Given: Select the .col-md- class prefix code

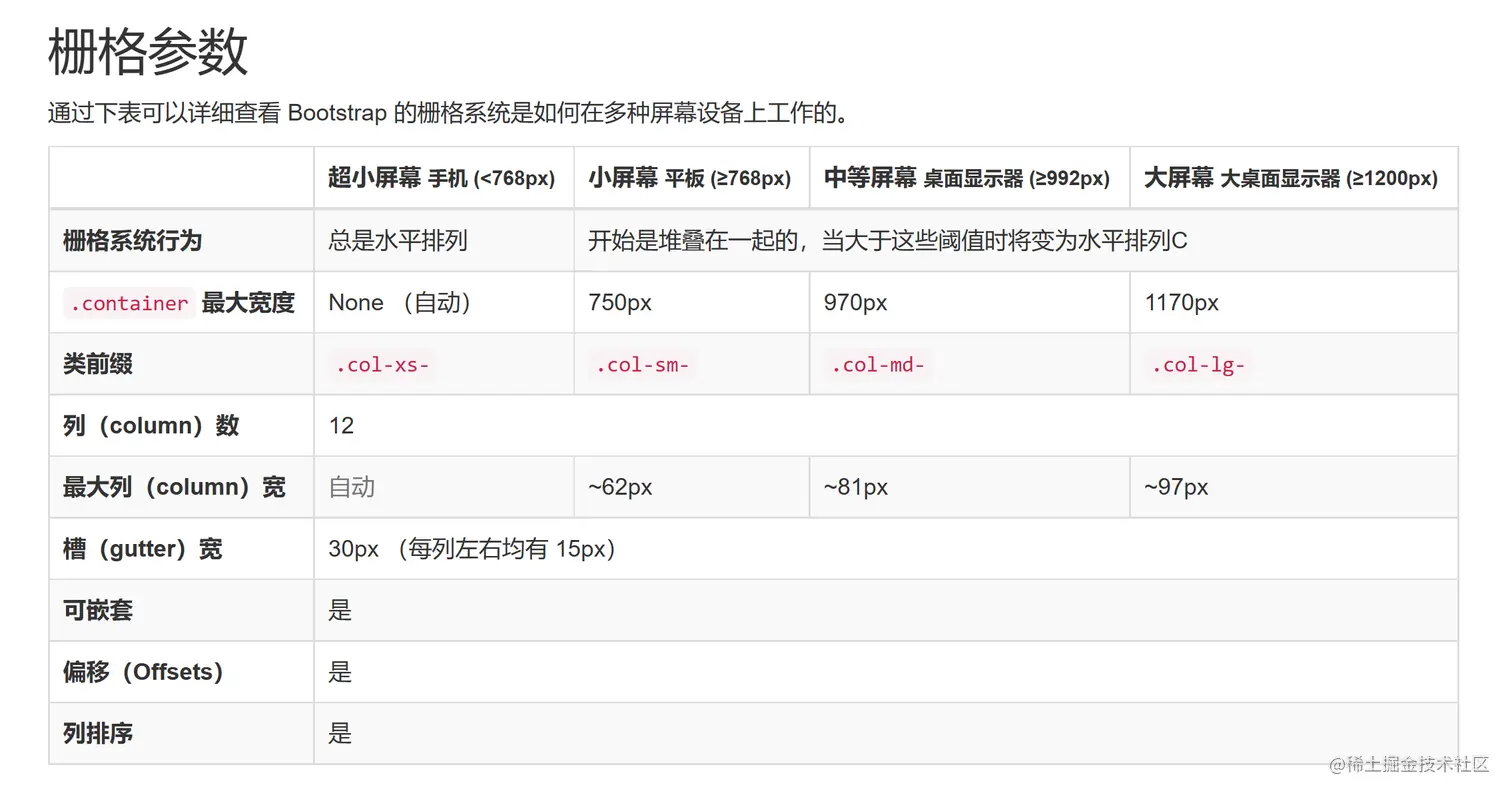Looking at the screenshot, I should [x=878, y=365].
